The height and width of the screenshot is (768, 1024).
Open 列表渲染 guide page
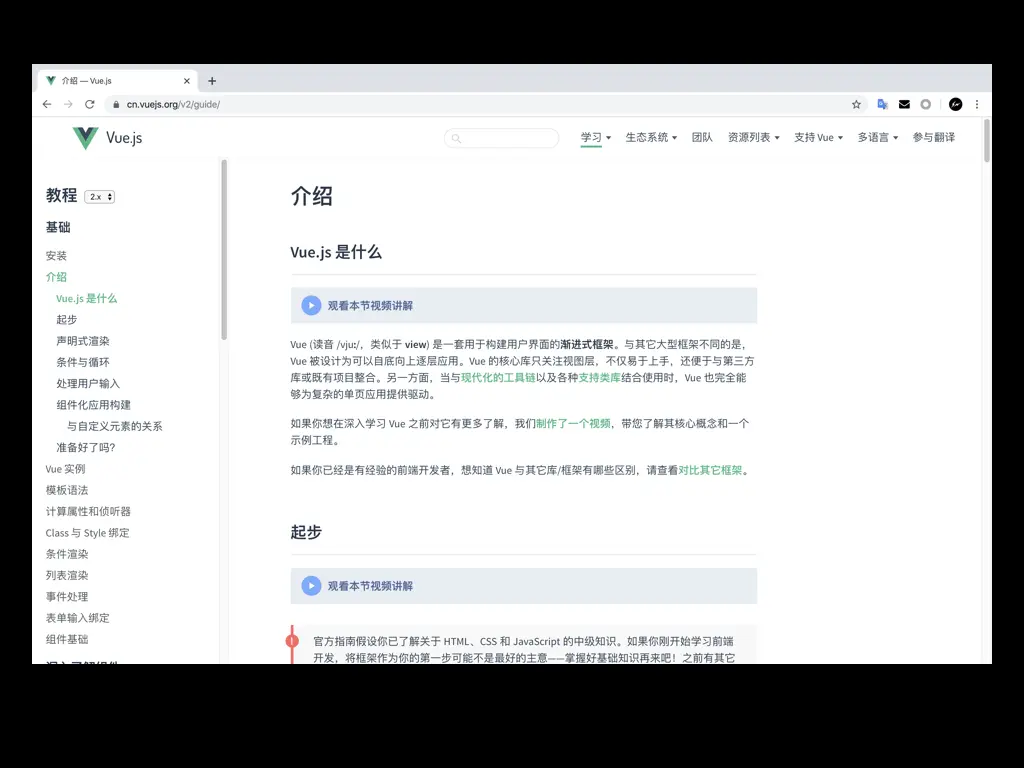click(67, 575)
